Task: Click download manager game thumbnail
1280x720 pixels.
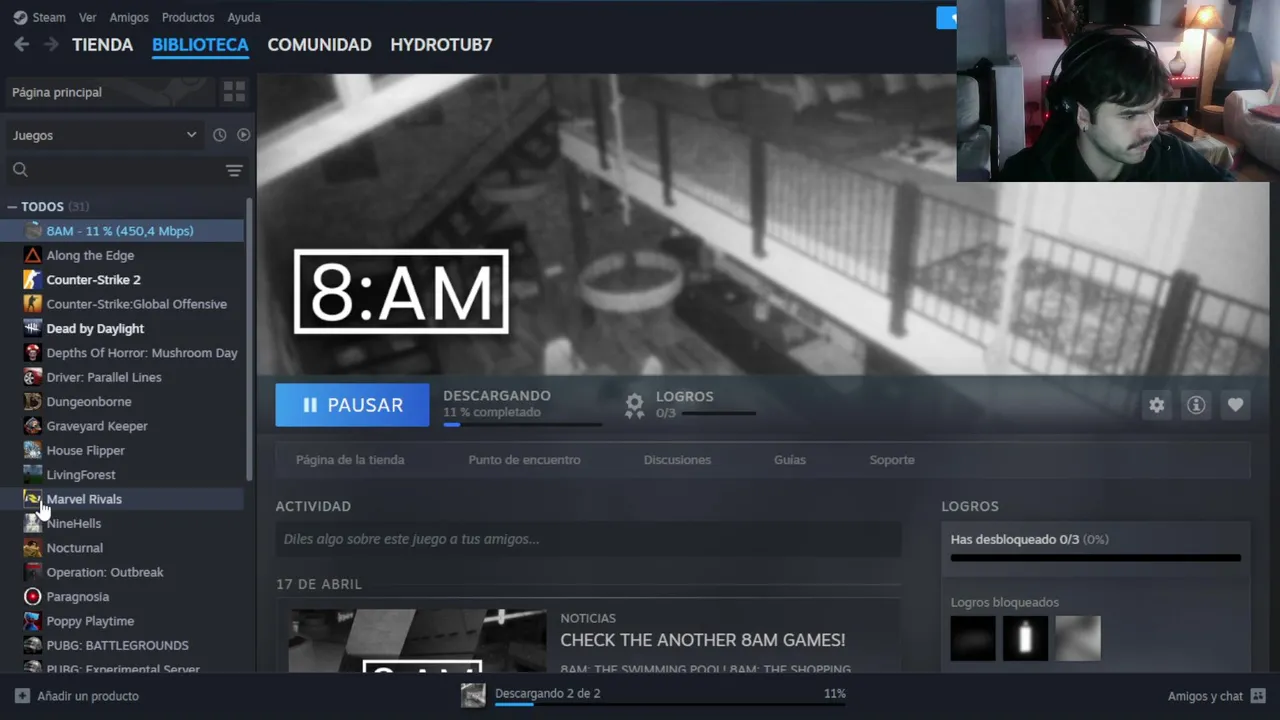Action: 473,695
